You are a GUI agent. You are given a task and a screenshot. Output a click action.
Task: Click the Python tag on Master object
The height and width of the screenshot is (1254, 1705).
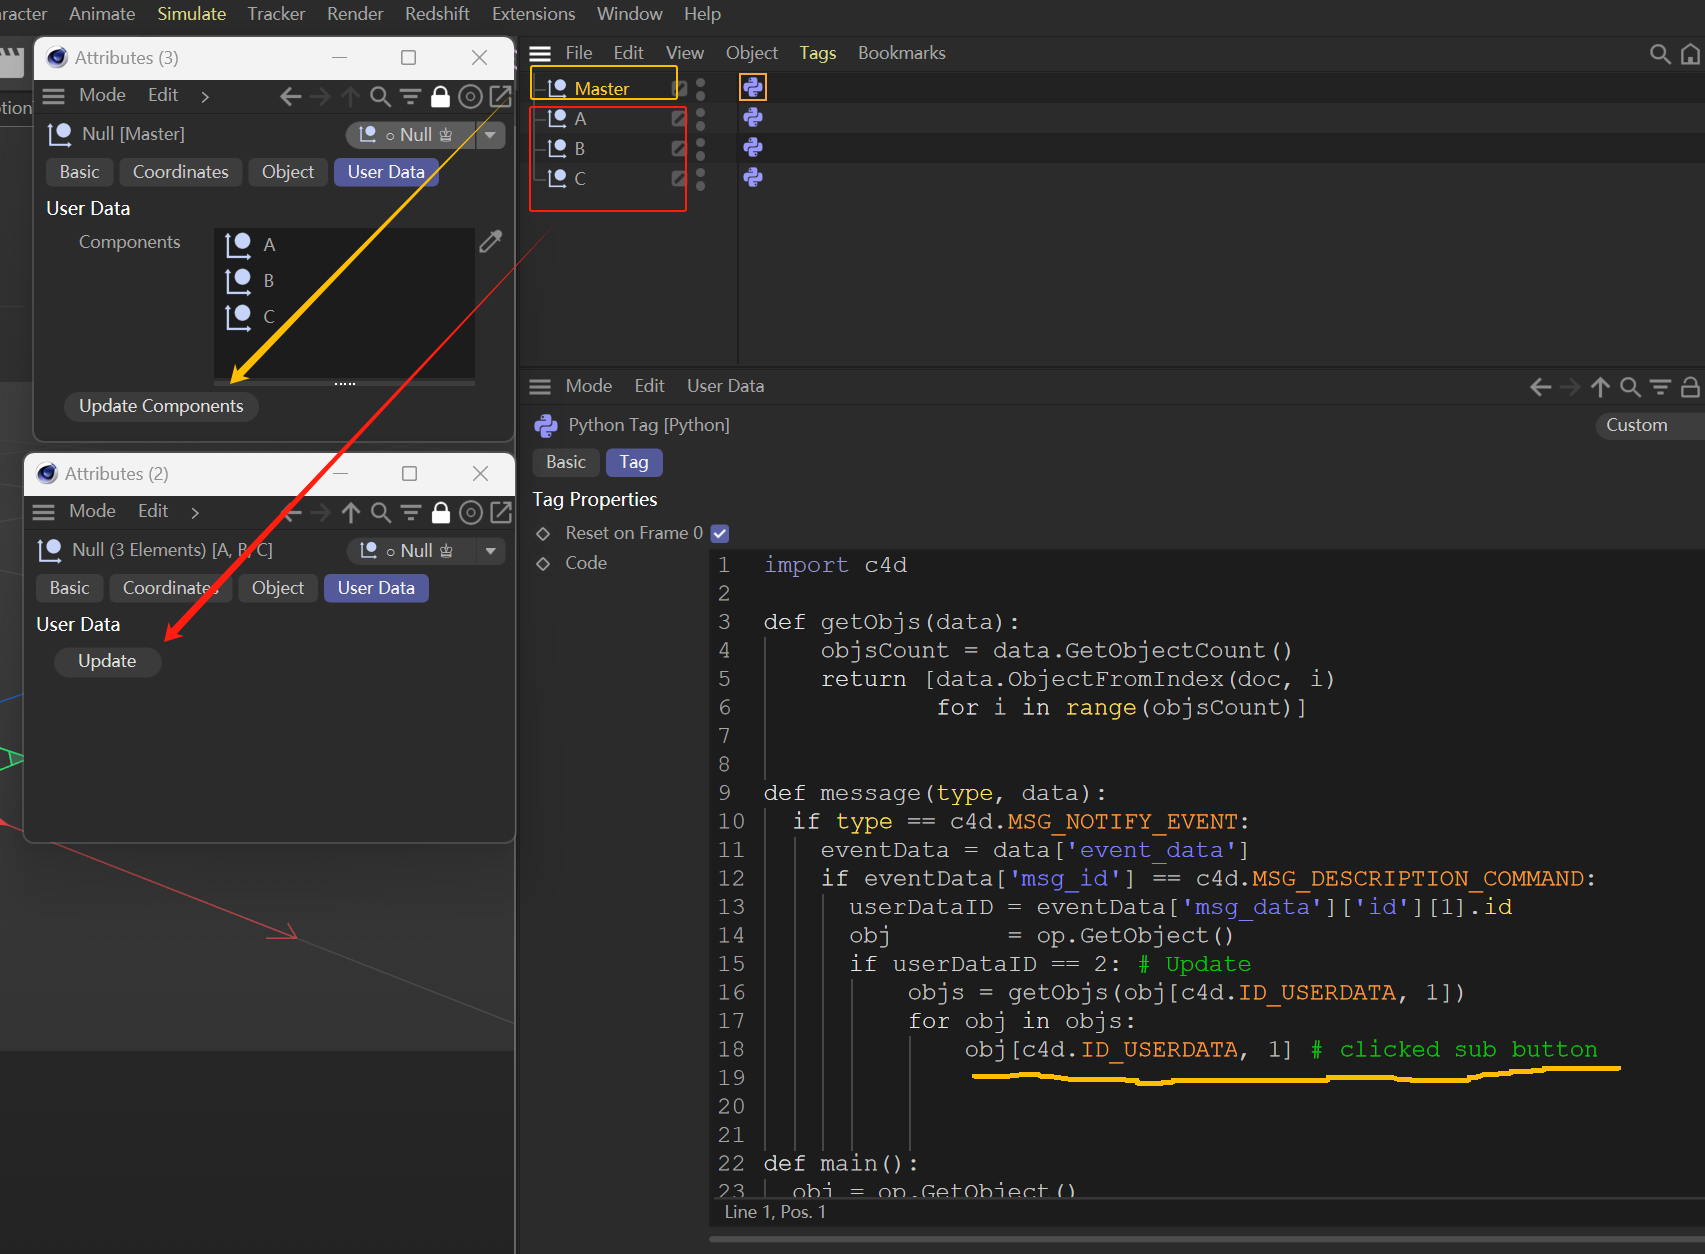752,88
